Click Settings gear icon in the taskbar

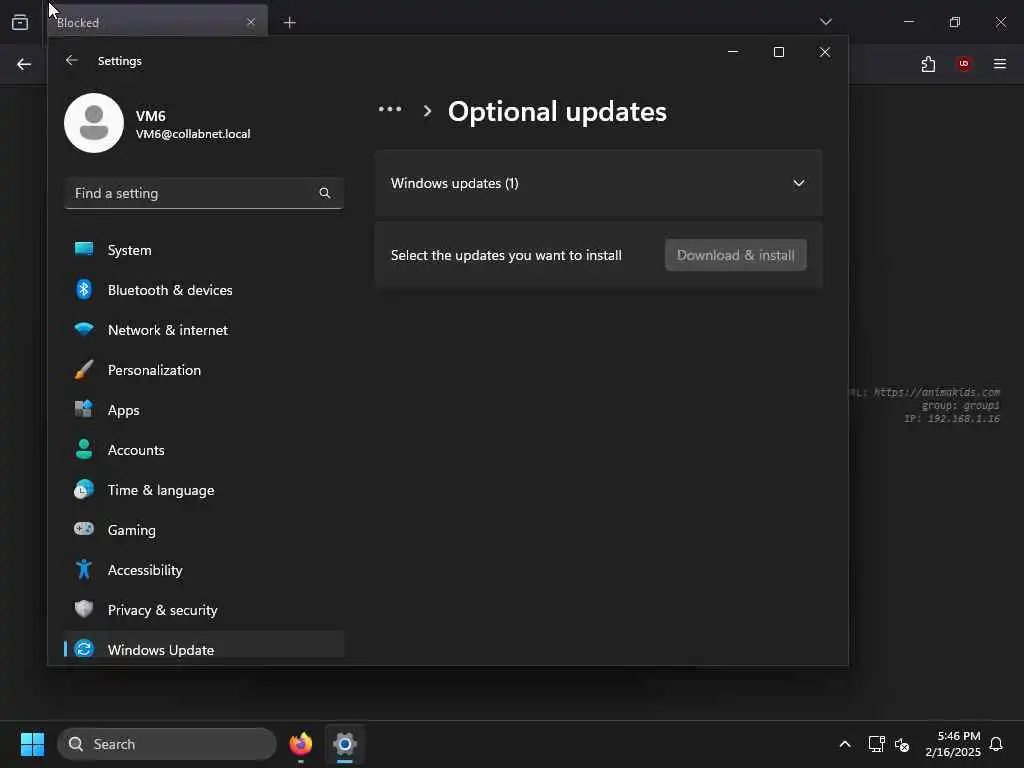coord(345,744)
